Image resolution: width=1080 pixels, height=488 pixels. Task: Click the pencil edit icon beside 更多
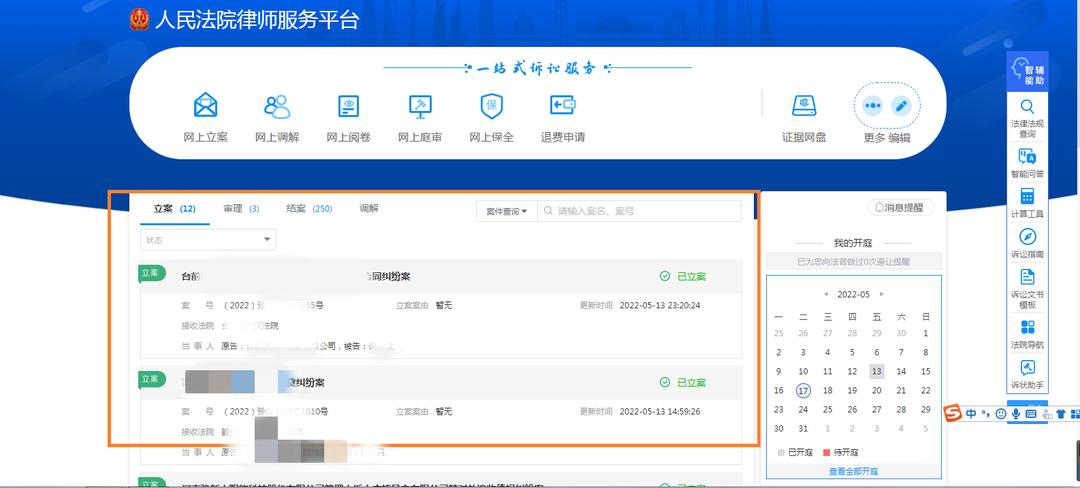pos(902,105)
